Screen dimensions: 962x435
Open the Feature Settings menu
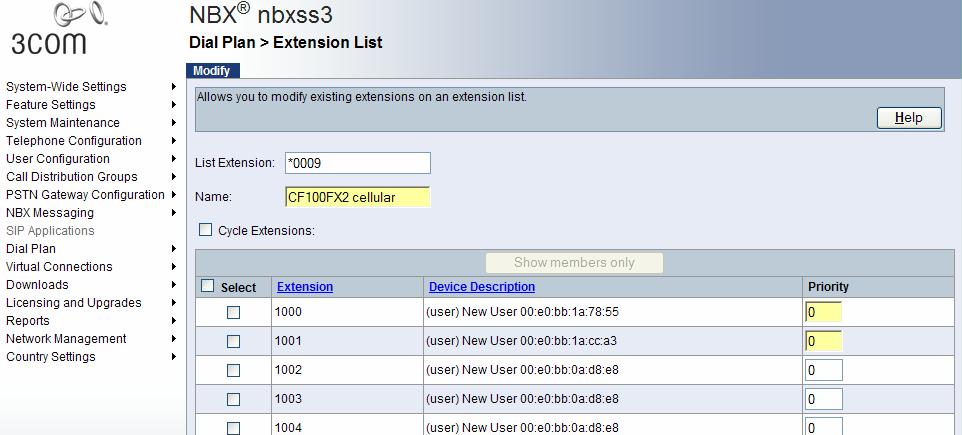pos(51,105)
